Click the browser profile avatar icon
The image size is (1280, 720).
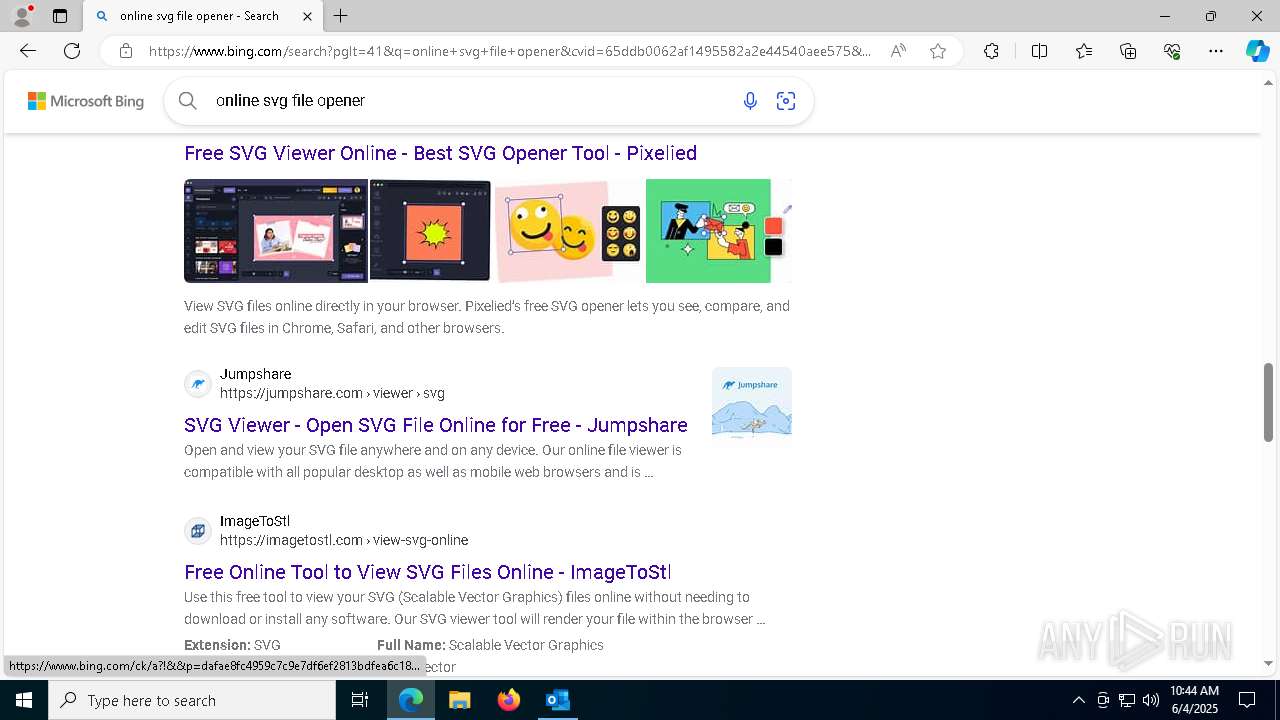coord(22,16)
